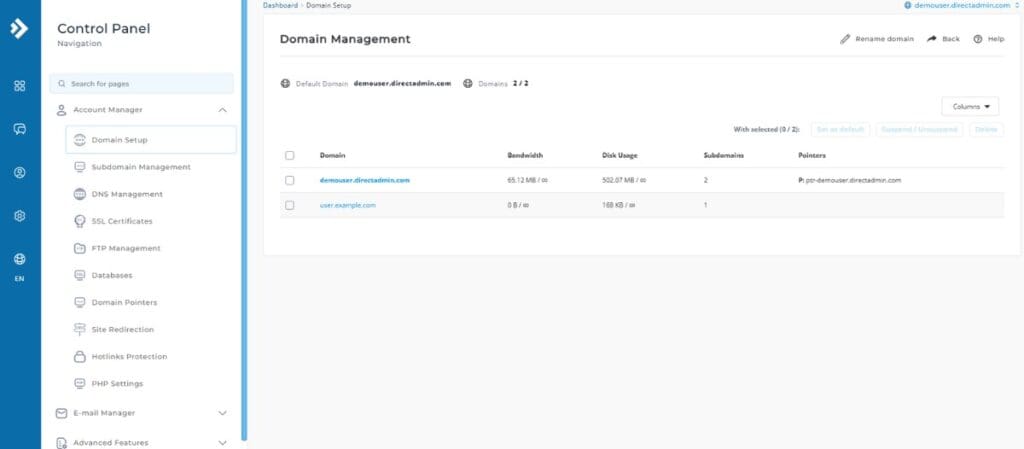Open the settings gear icon in left rail

click(x=19, y=215)
